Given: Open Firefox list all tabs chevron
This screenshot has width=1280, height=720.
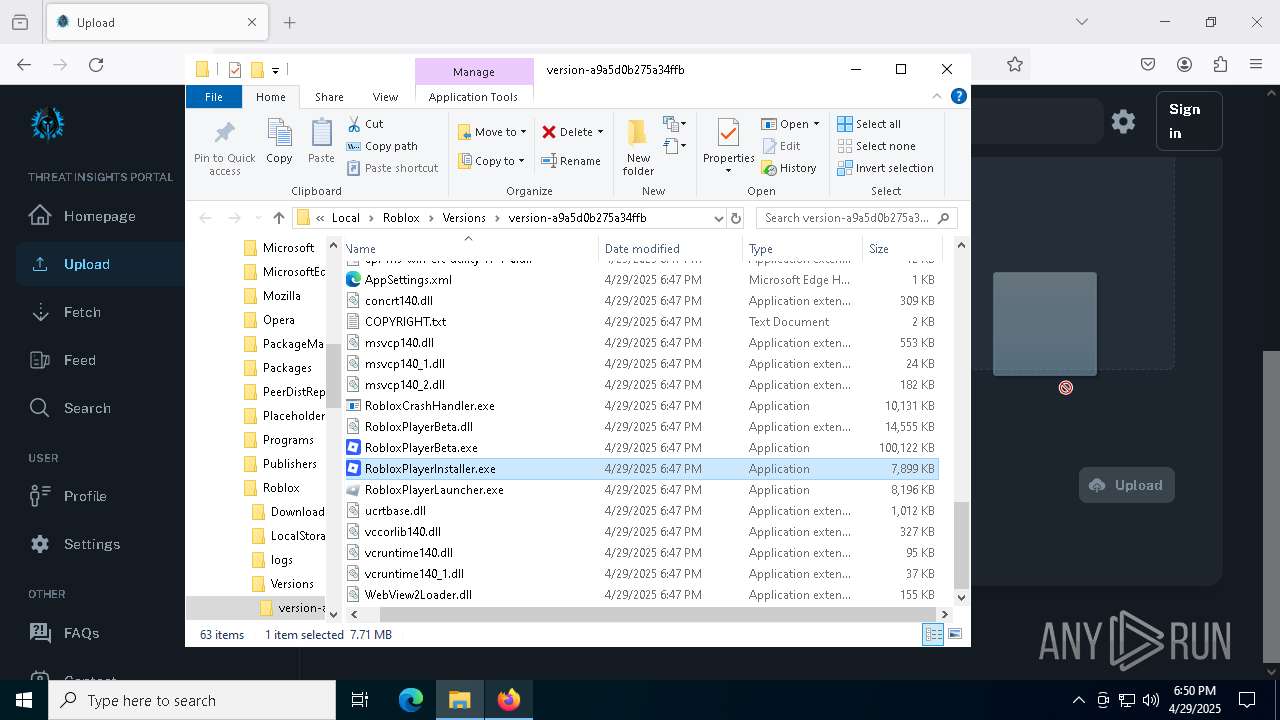Looking at the screenshot, I should 1081,22.
